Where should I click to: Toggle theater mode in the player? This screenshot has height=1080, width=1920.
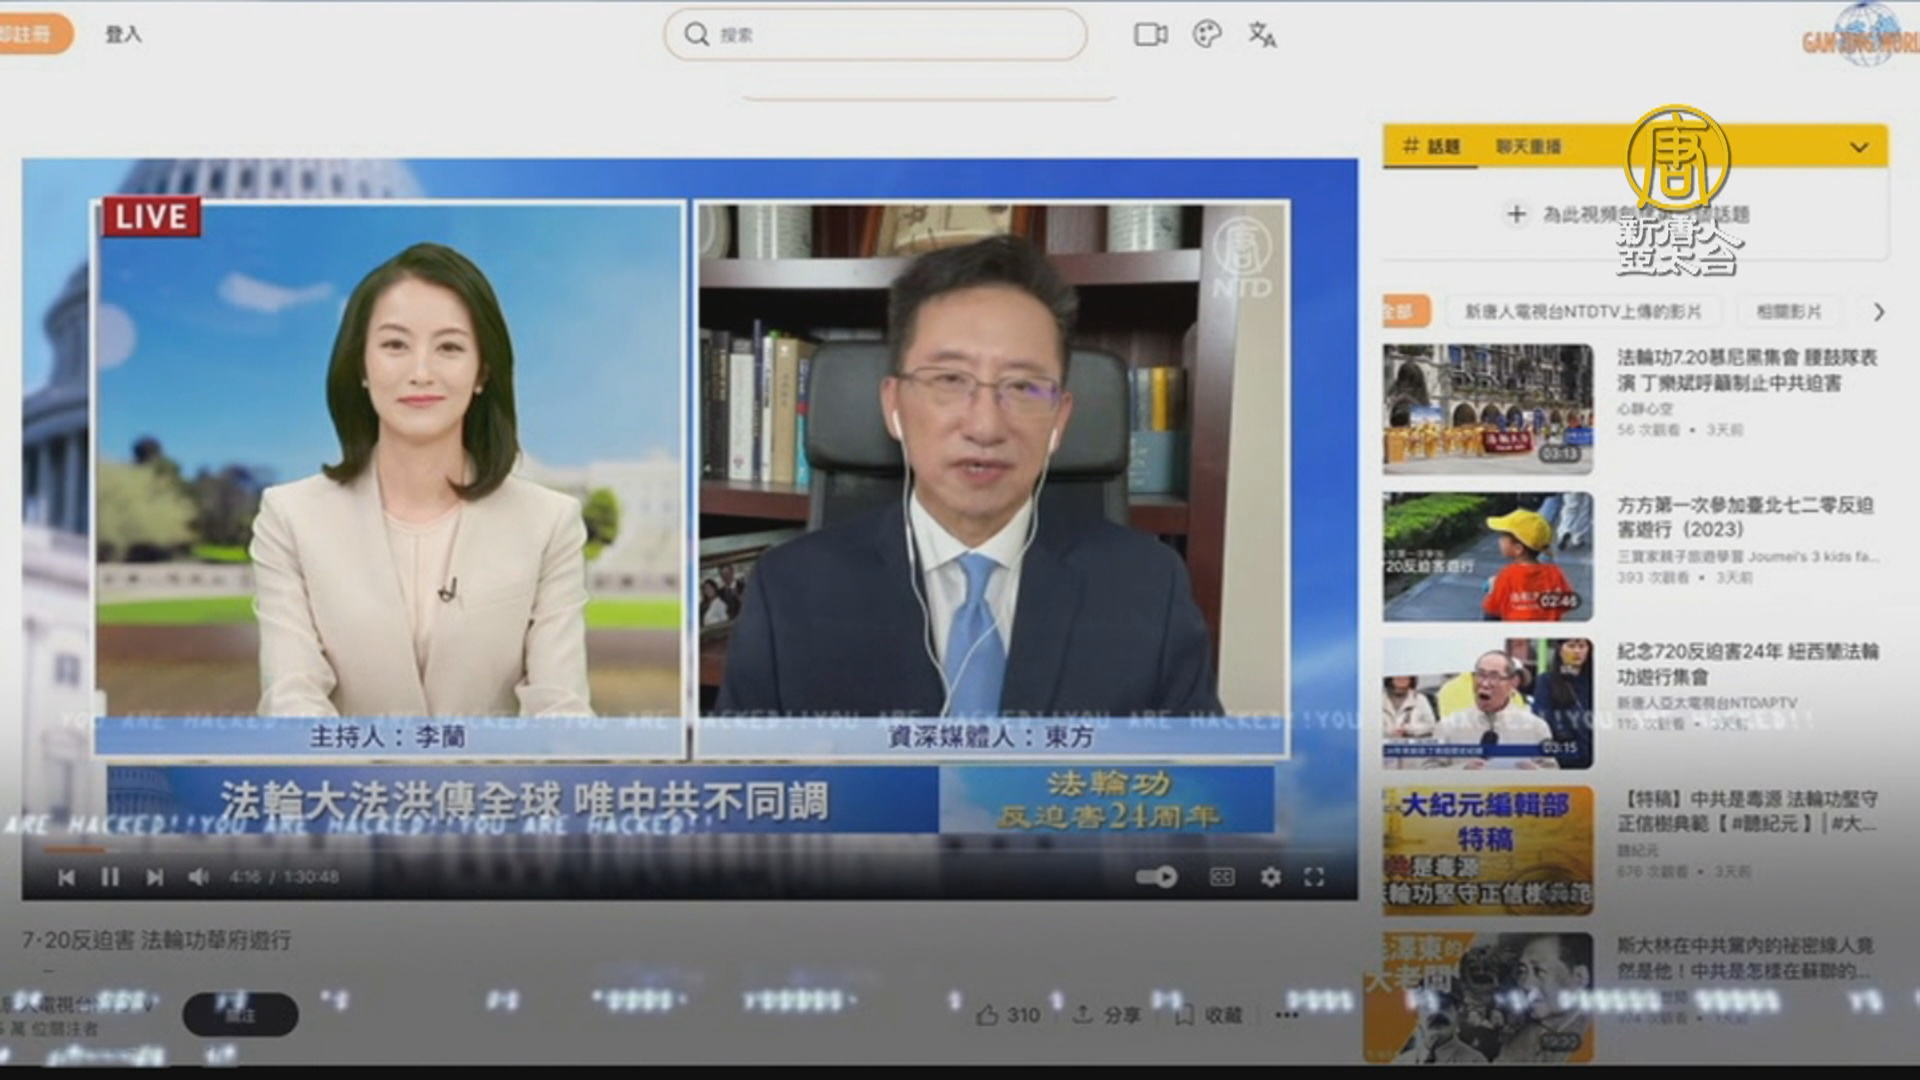click(x=1222, y=877)
